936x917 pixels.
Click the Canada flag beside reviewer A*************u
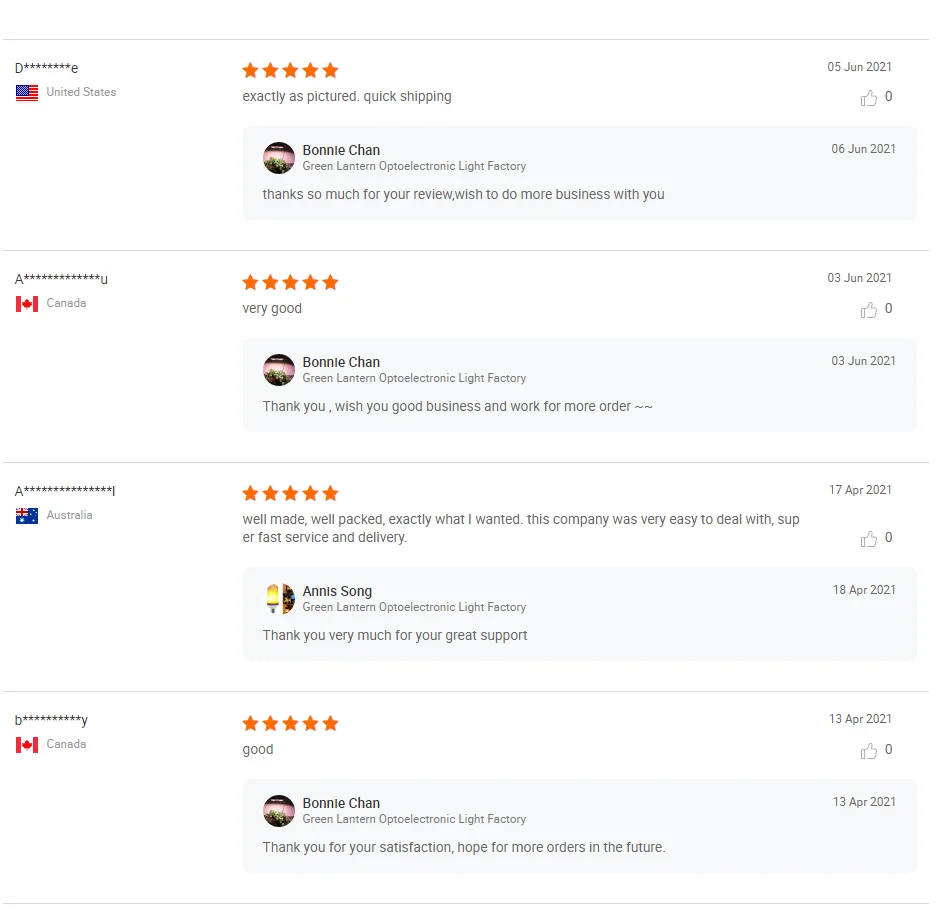[x=27, y=304]
